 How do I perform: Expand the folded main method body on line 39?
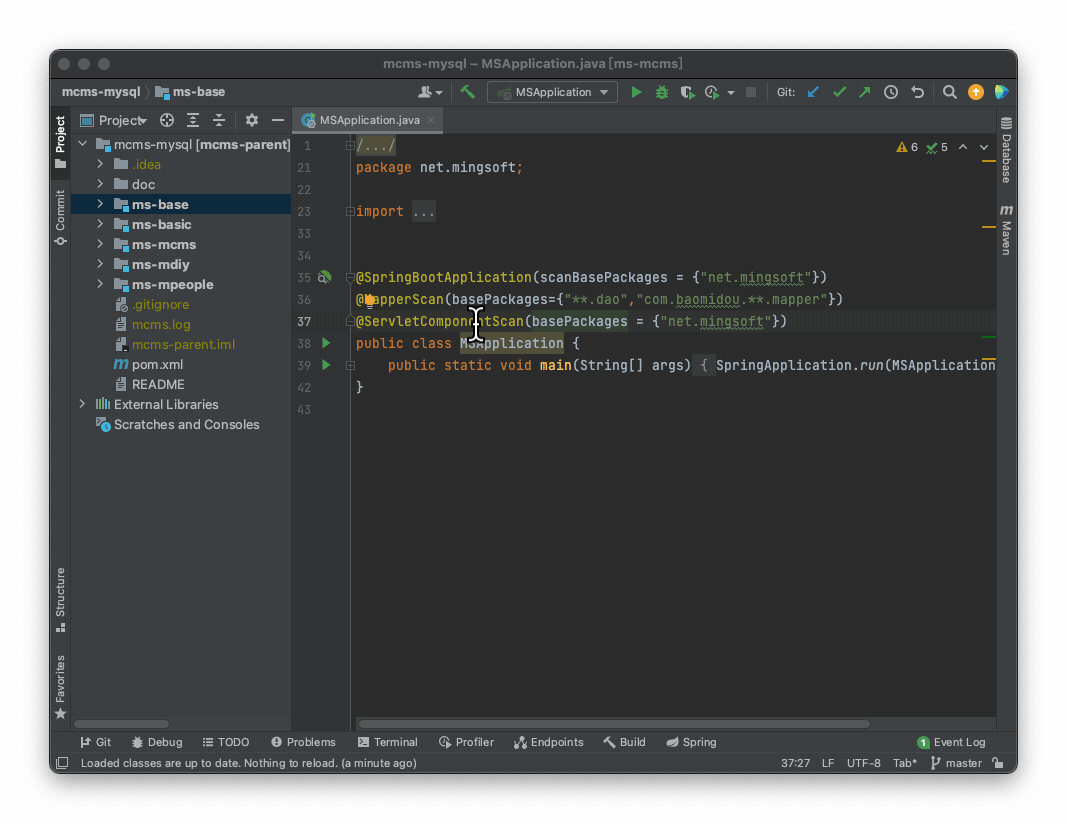point(350,366)
